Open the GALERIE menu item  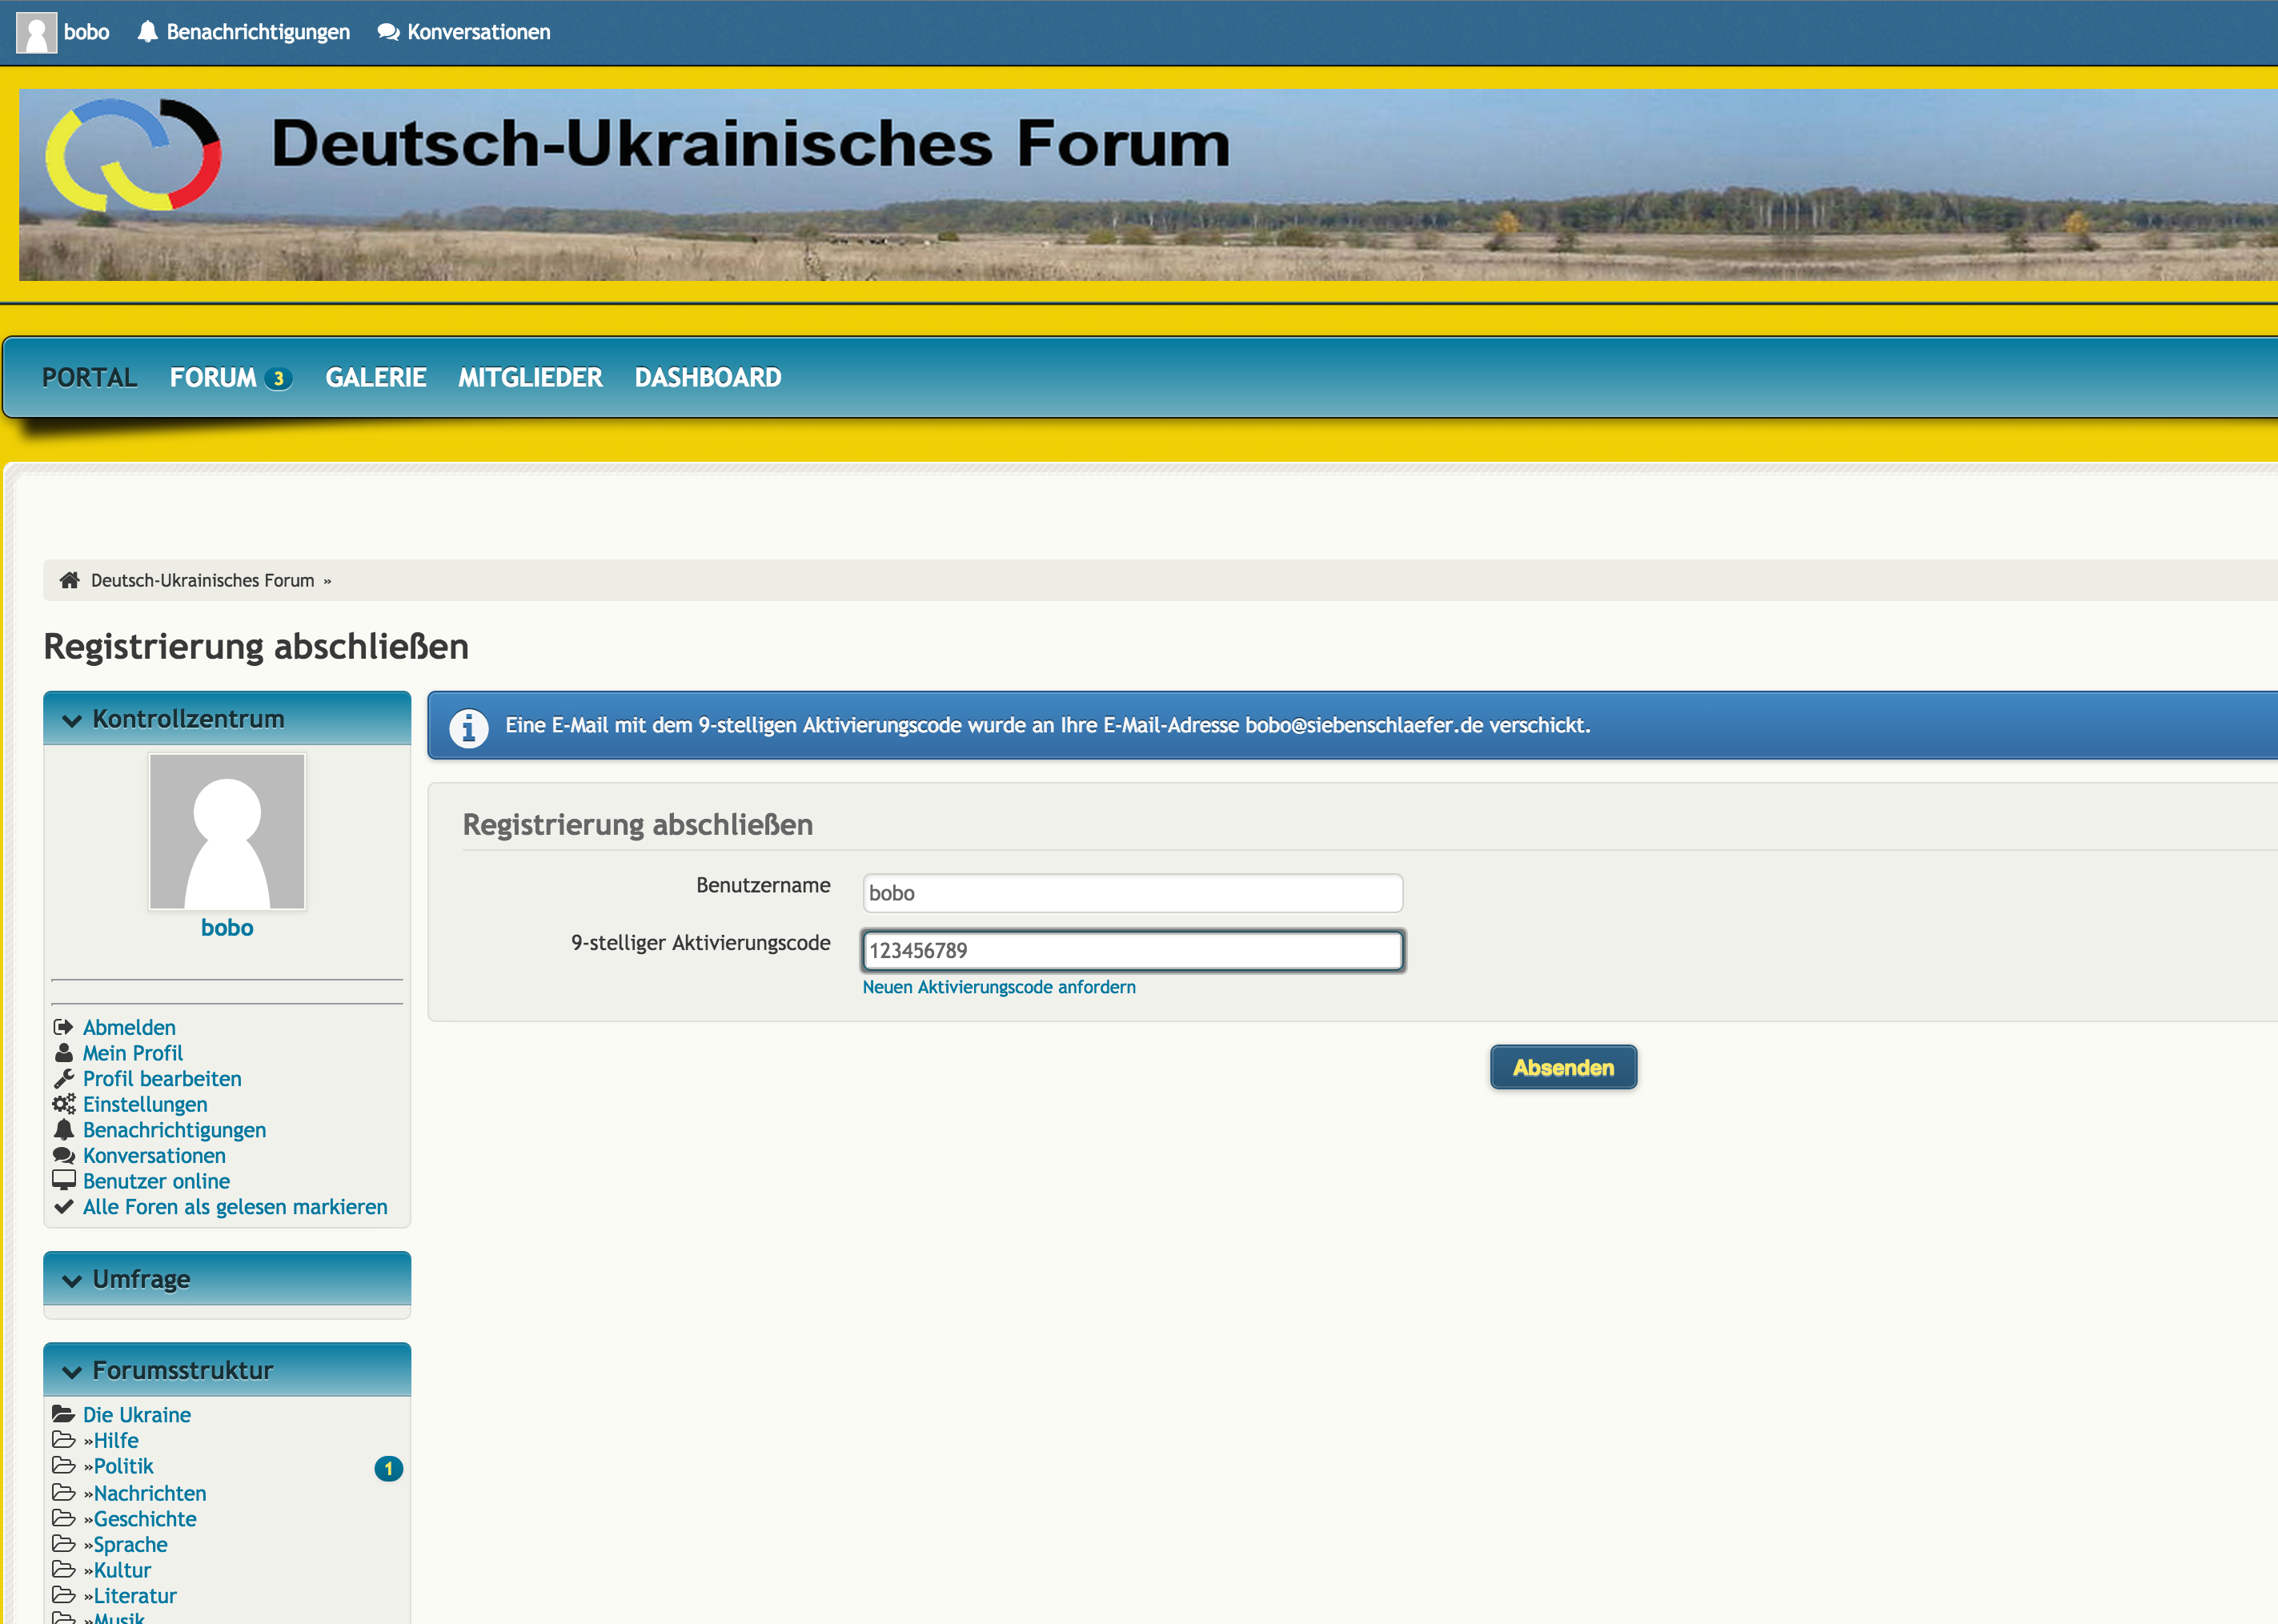coord(376,378)
